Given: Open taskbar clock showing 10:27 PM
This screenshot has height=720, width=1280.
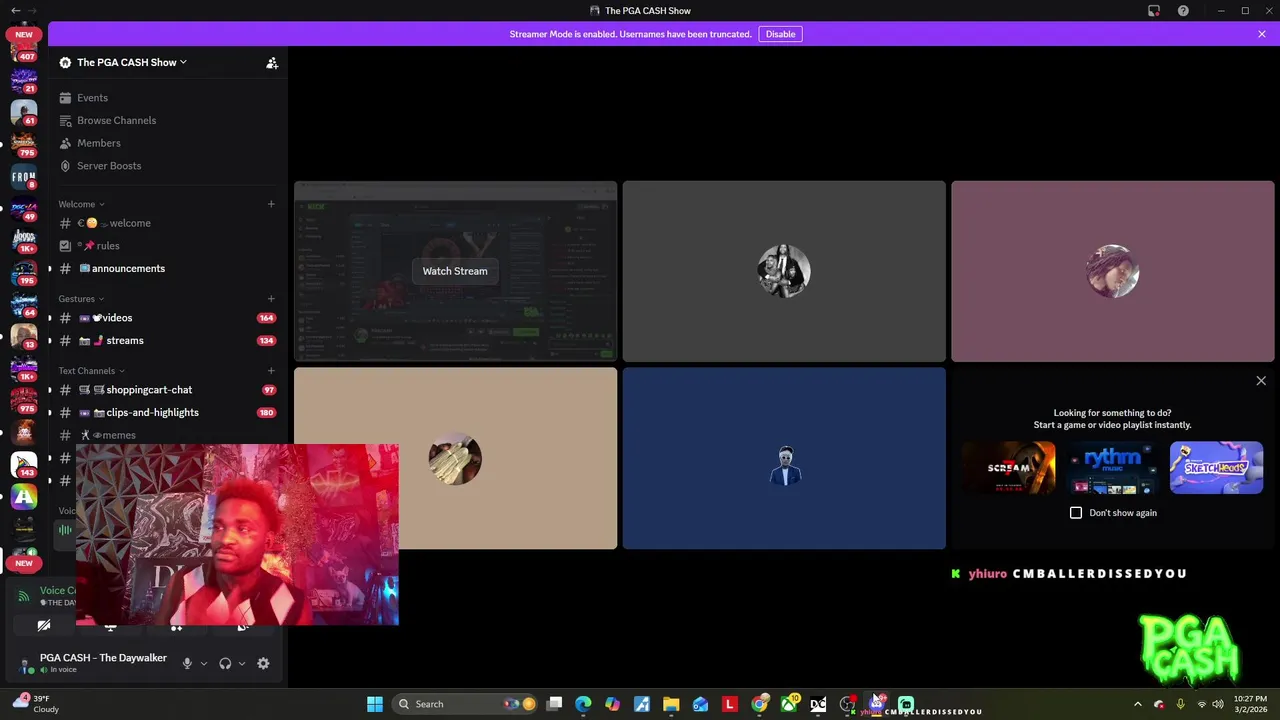Looking at the screenshot, I should pyautogui.click(x=1250, y=704).
